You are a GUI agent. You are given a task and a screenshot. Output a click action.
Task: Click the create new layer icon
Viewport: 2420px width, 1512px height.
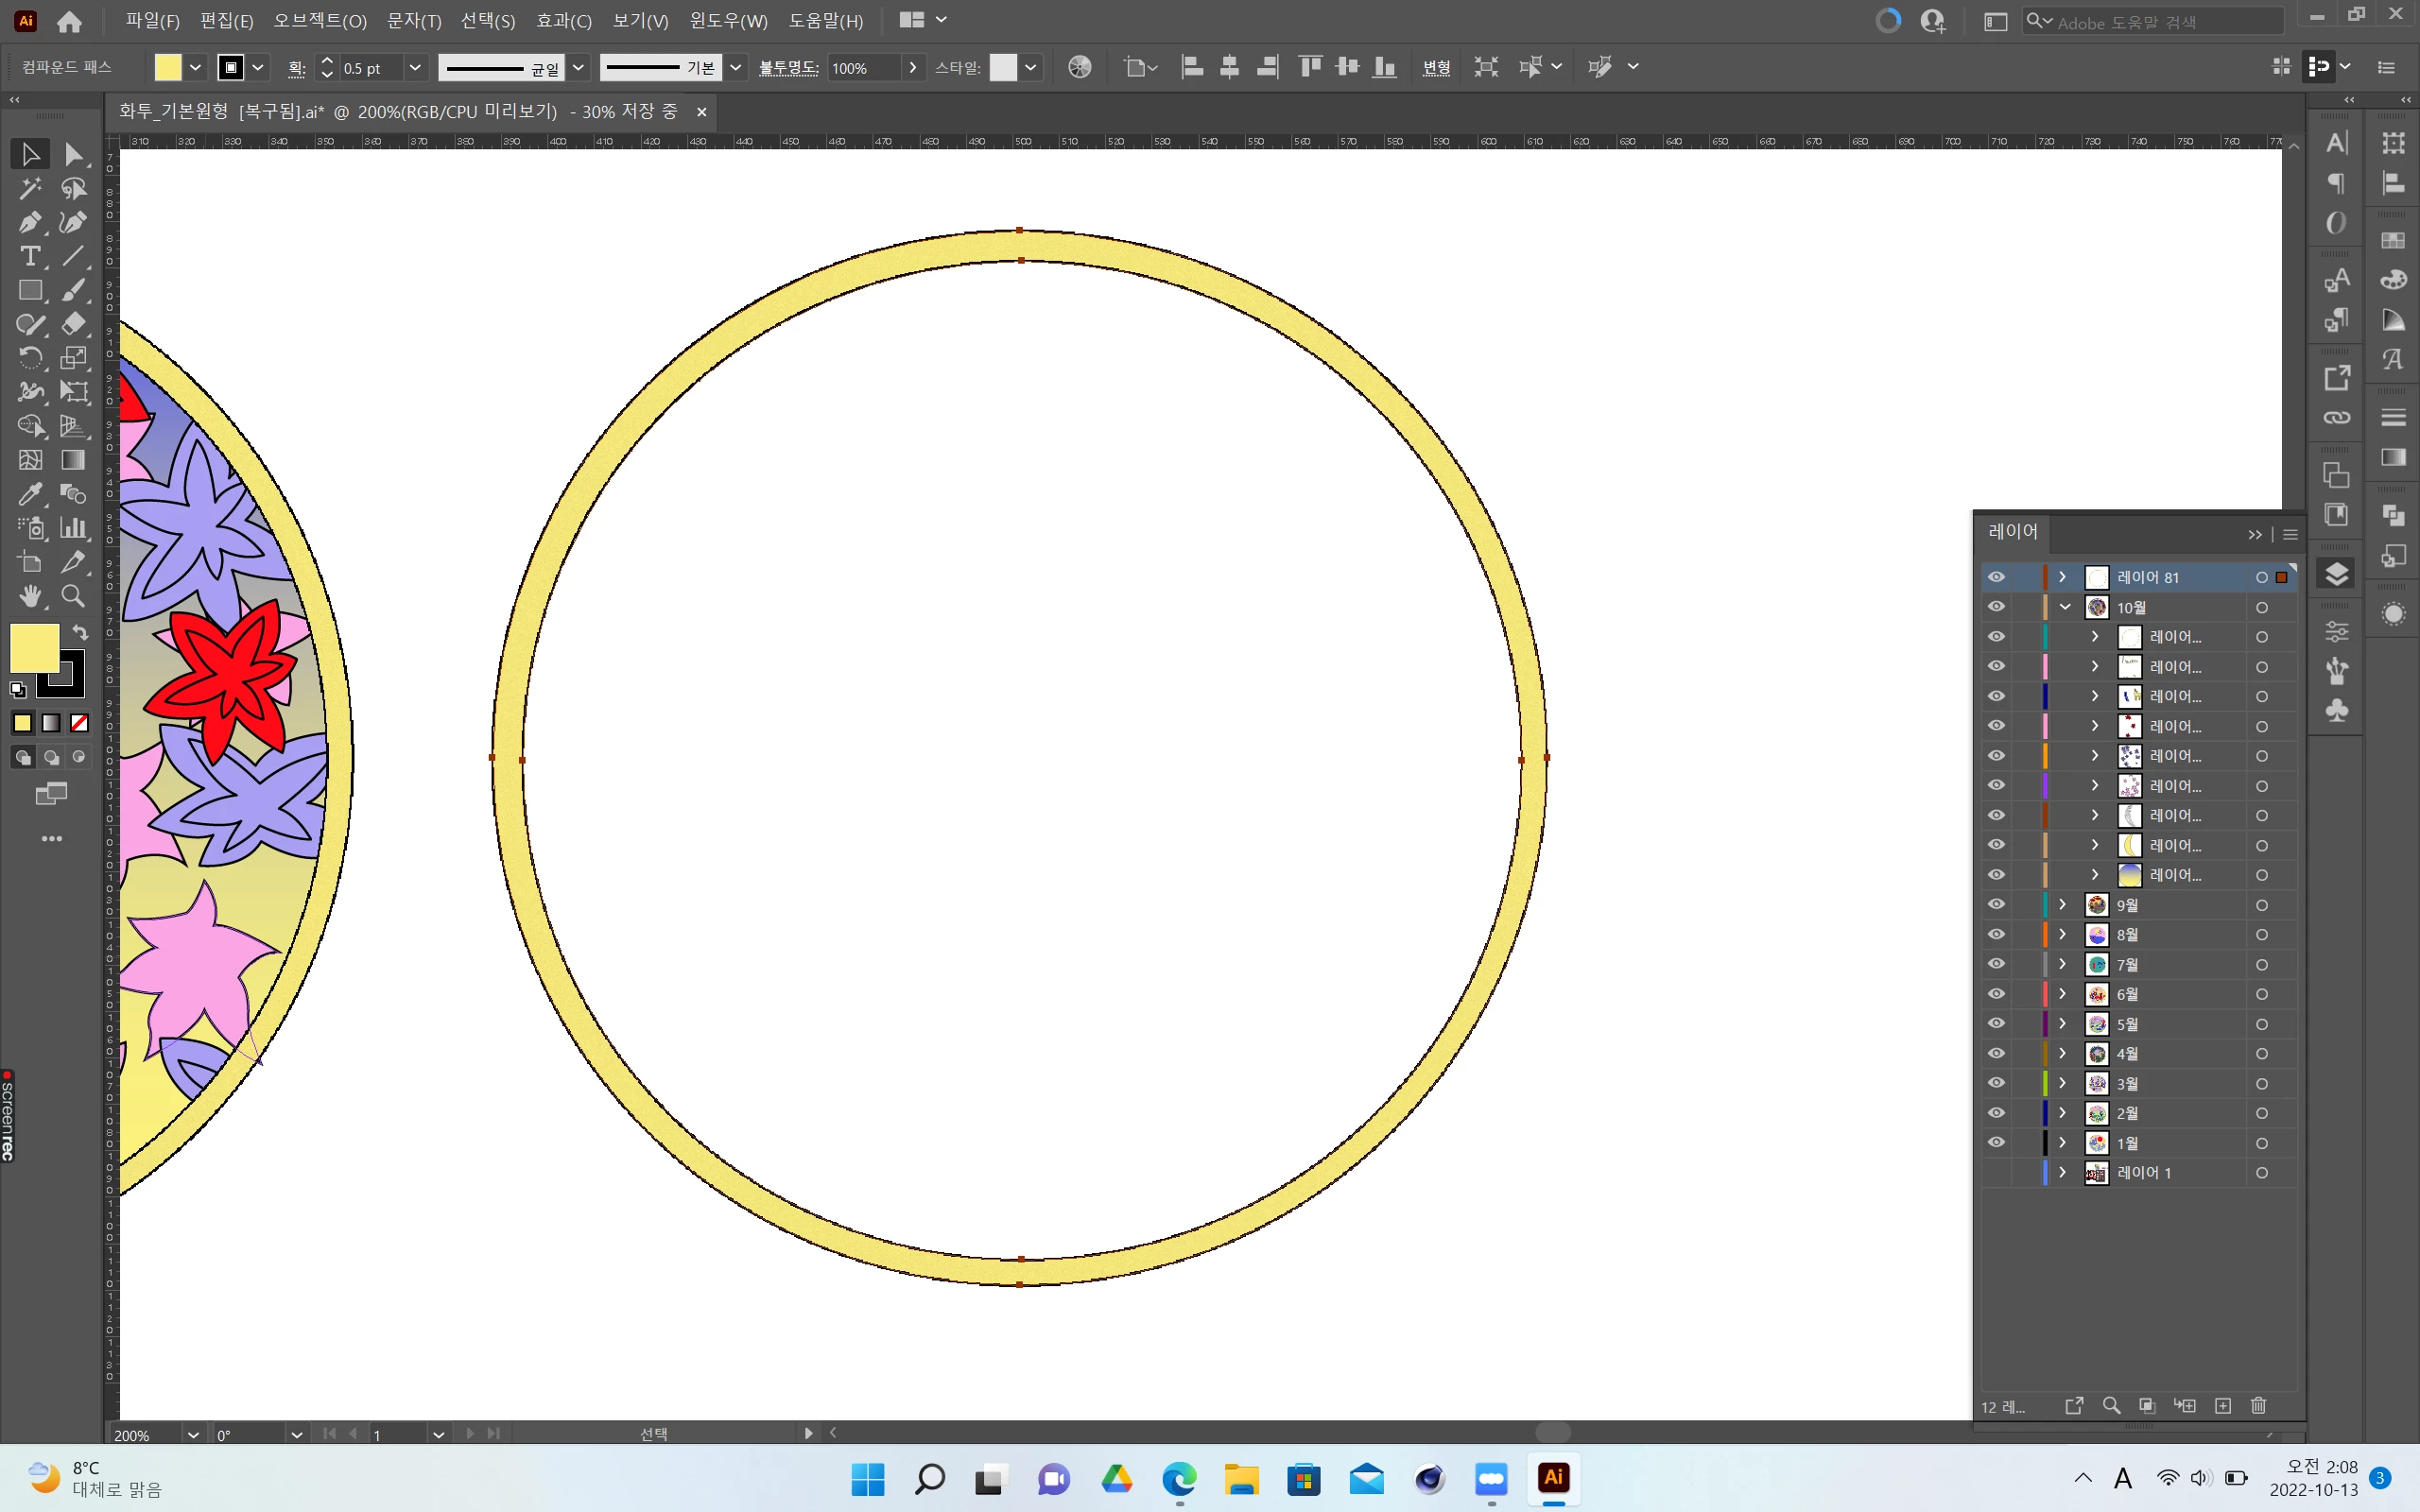[x=2223, y=1406]
